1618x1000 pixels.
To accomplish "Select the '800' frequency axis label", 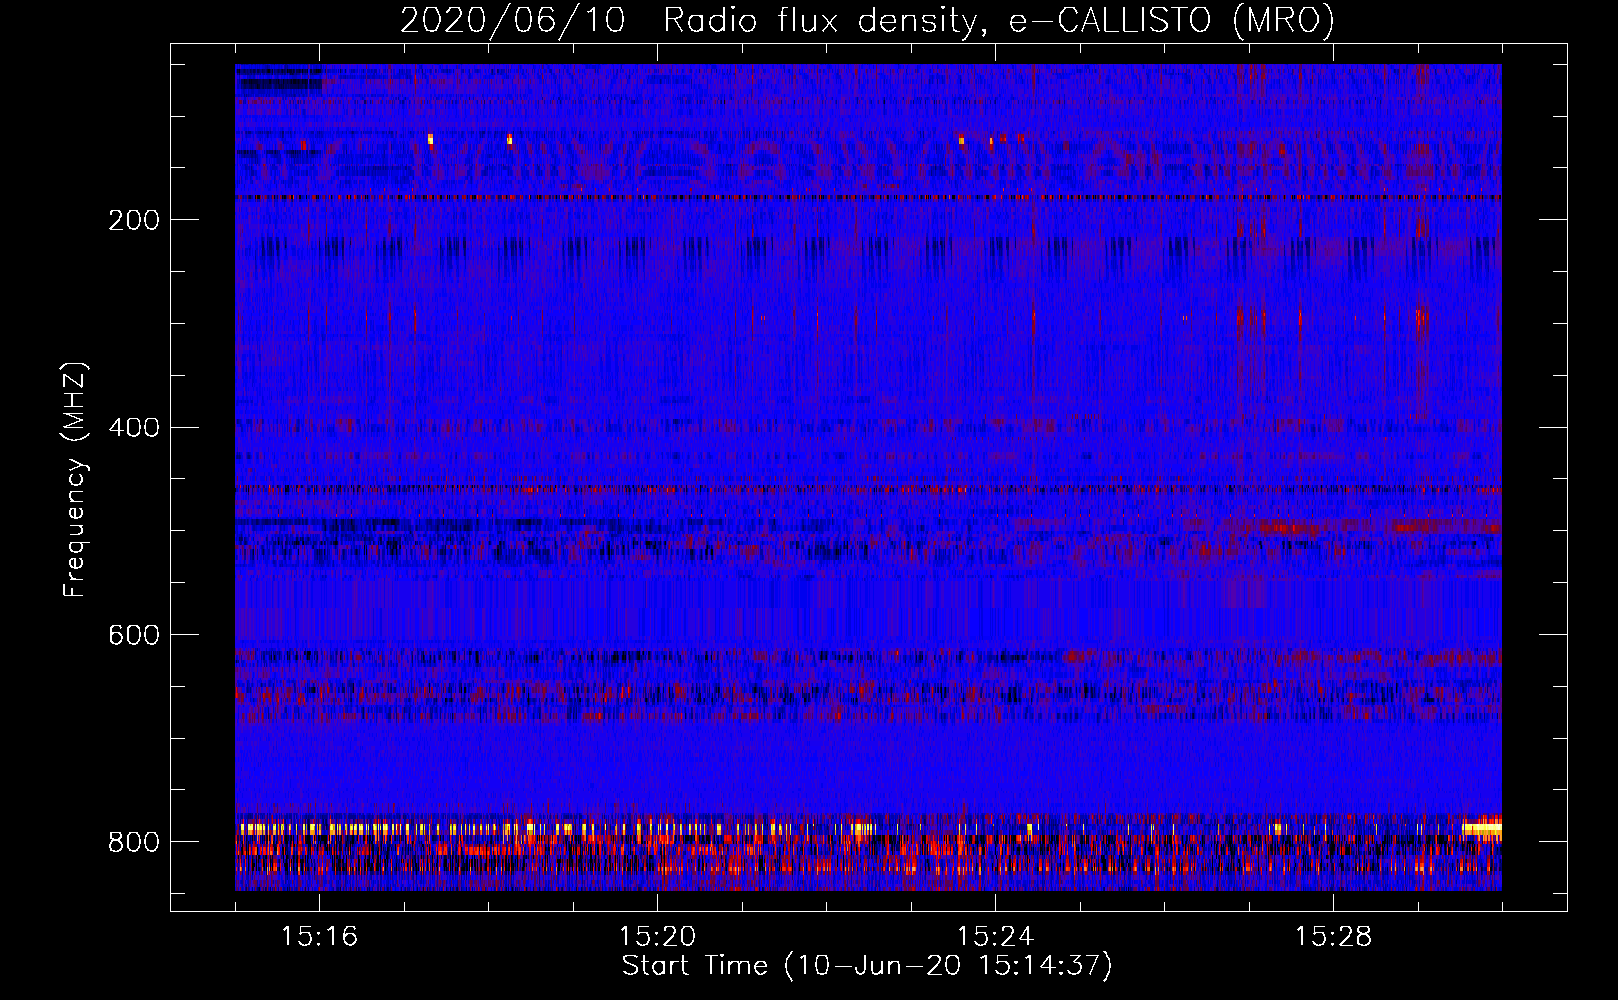I will pyautogui.click(x=133, y=843).
